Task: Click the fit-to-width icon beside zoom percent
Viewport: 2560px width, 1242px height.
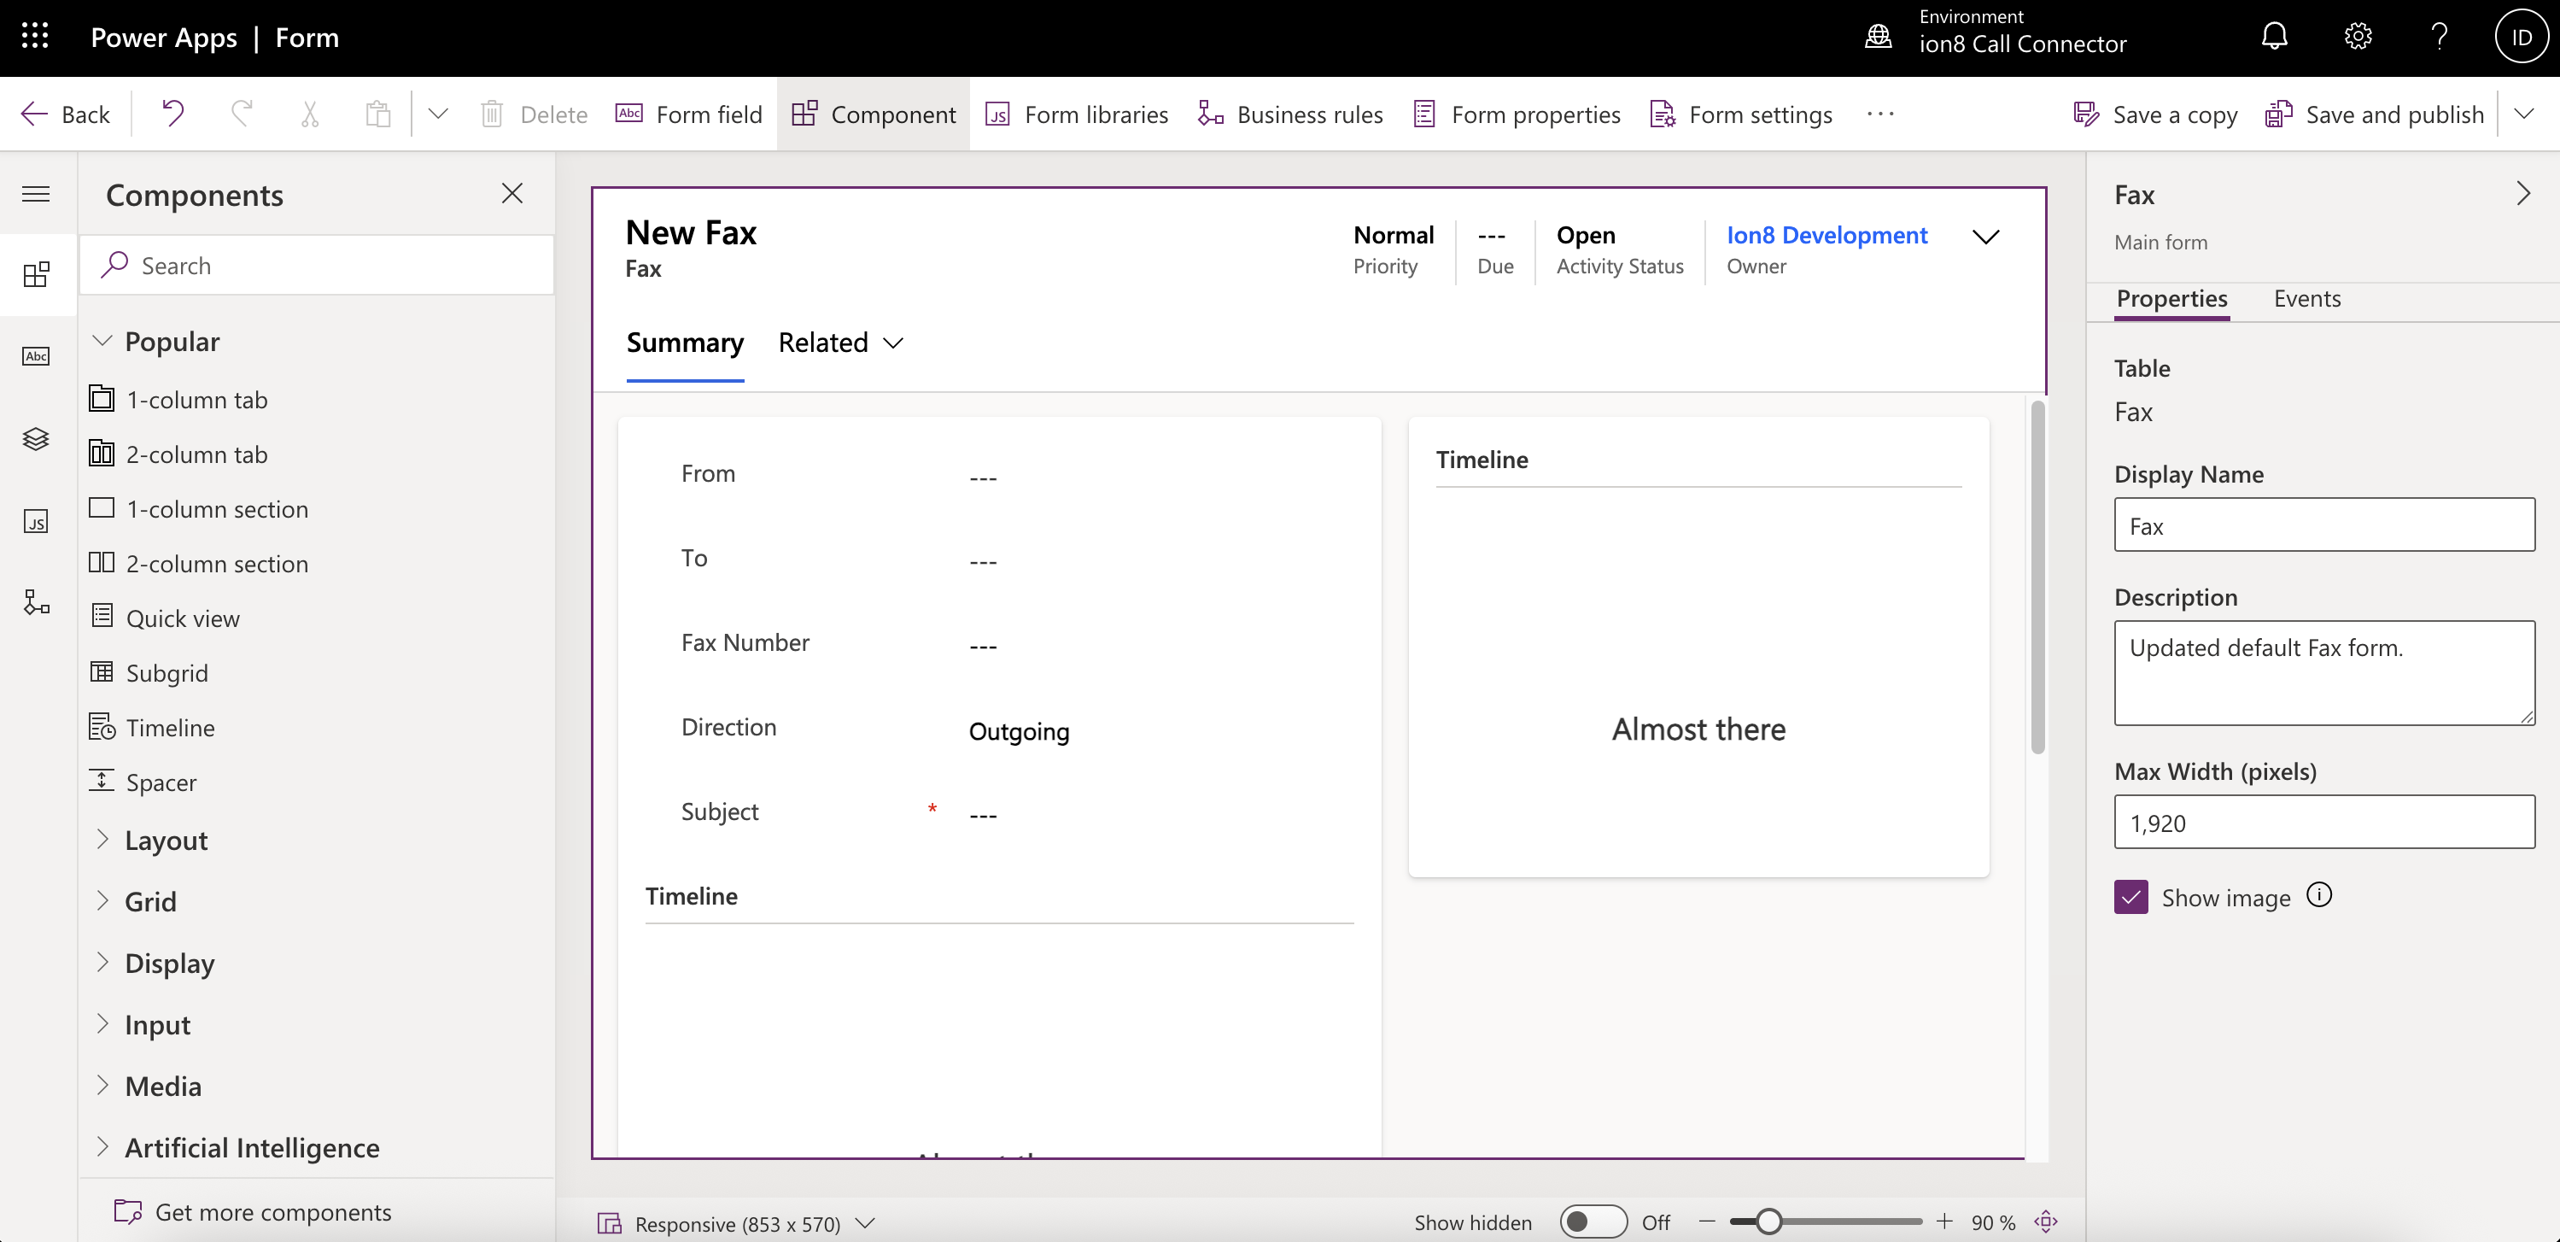Action: click(2046, 1221)
